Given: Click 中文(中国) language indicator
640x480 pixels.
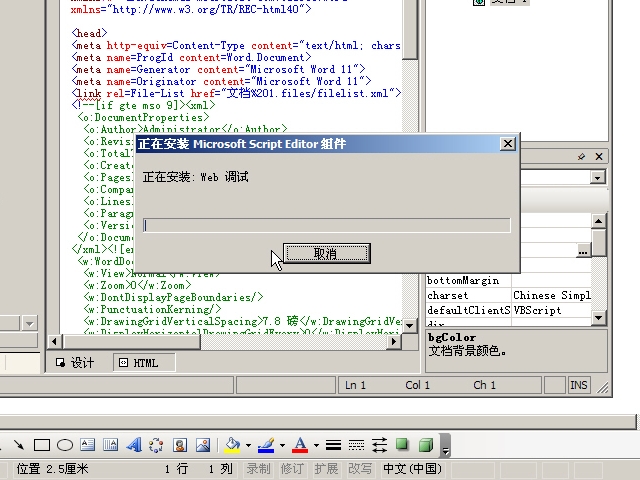Looking at the screenshot, I should (412, 469).
